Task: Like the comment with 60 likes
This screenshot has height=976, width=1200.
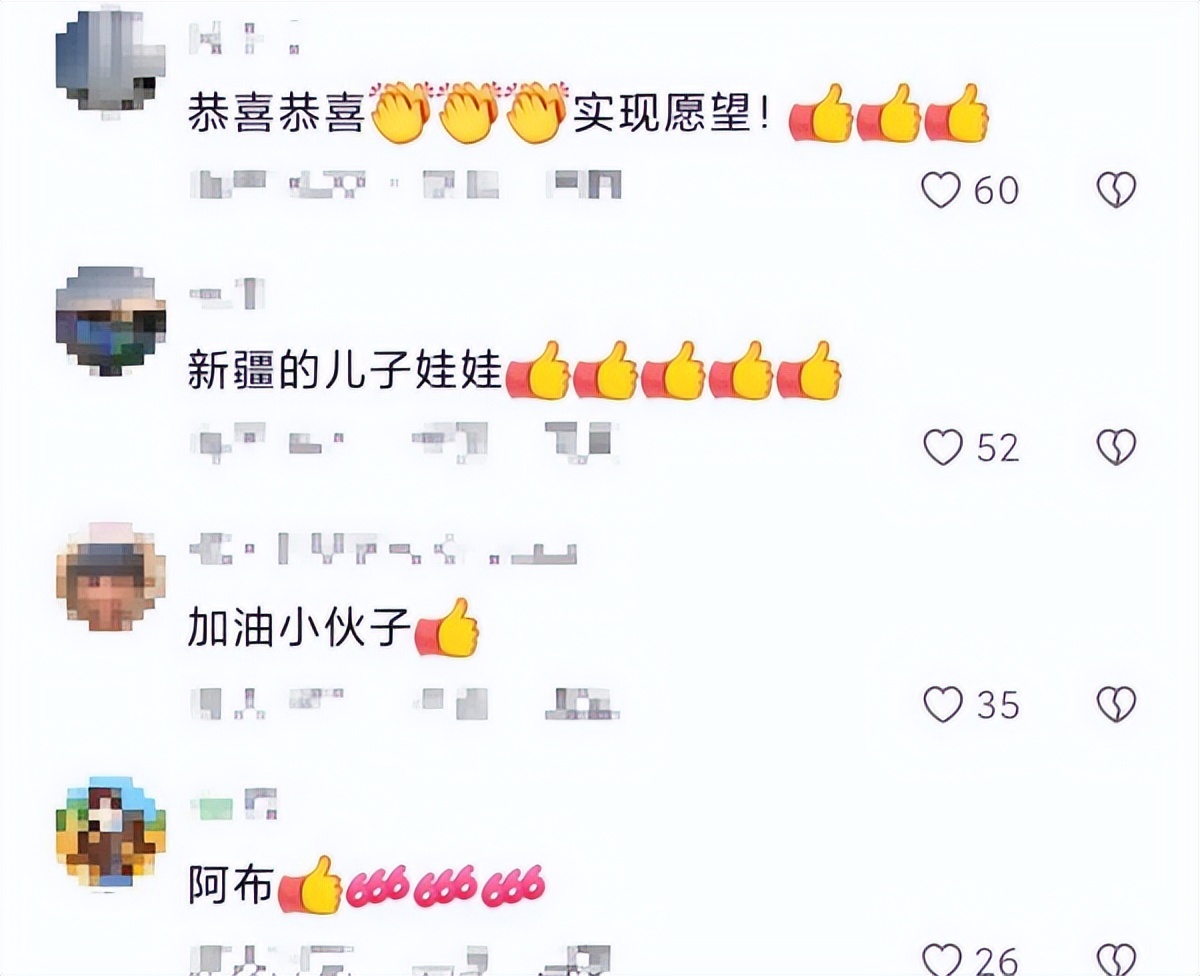Action: (941, 189)
